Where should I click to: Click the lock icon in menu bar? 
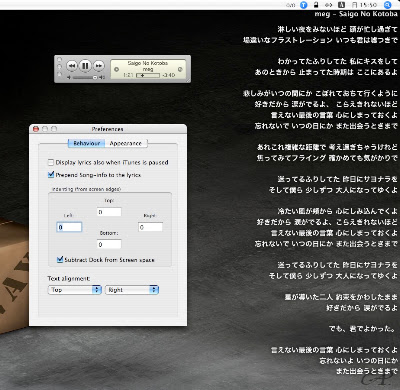tap(316, 5)
